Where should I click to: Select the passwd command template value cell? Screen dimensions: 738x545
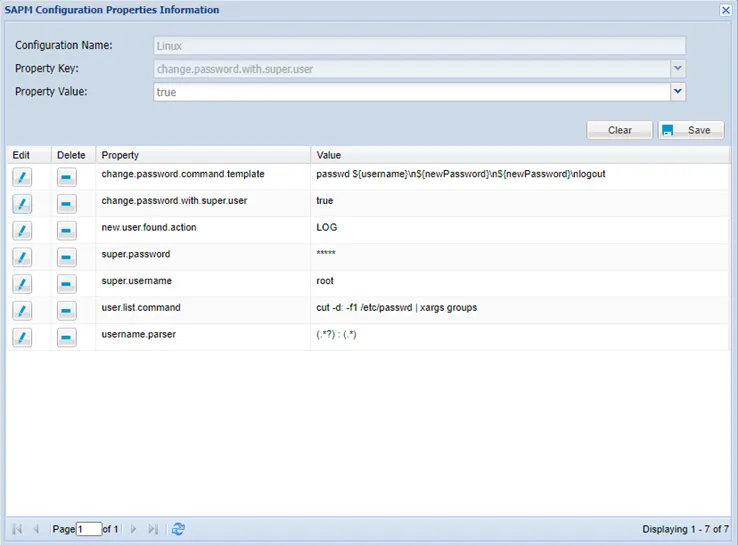pyautogui.click(x=461, y=174)
